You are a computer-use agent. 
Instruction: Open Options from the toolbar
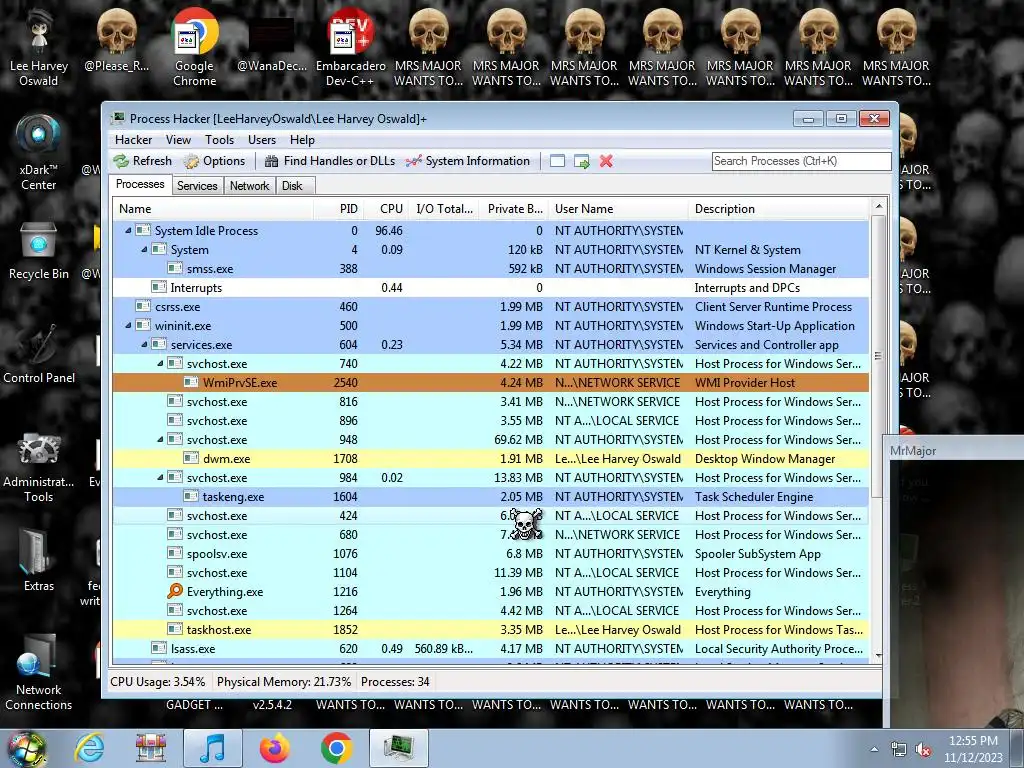pyautogui.click(x=214, y=161)
